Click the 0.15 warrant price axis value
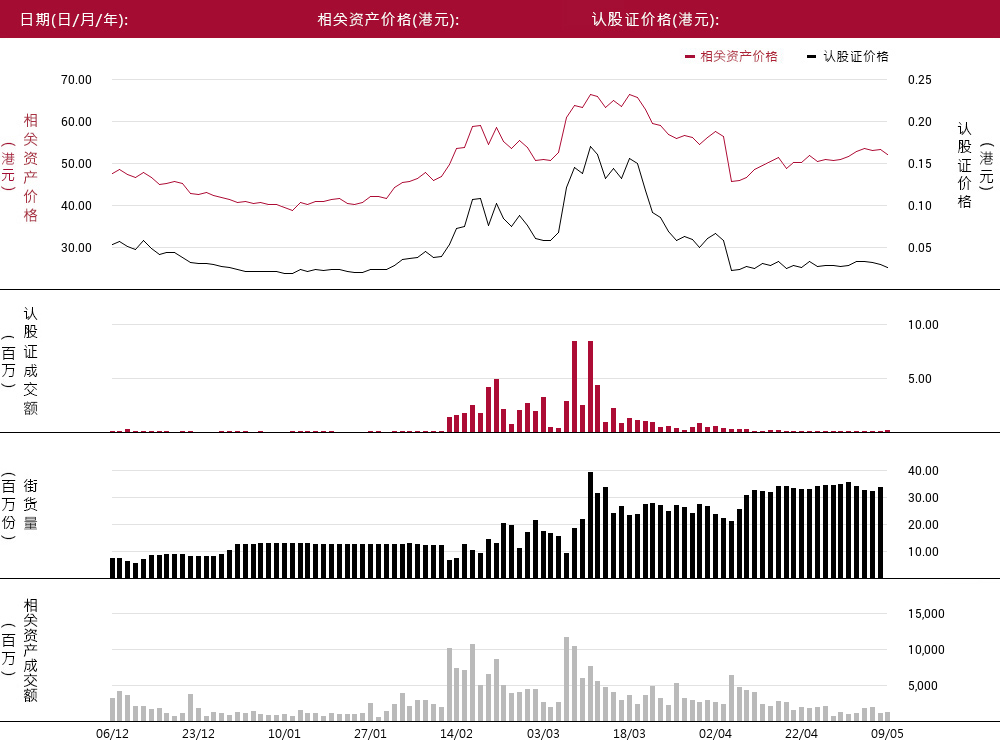1000x751 pixels. (x=920, y=164)
